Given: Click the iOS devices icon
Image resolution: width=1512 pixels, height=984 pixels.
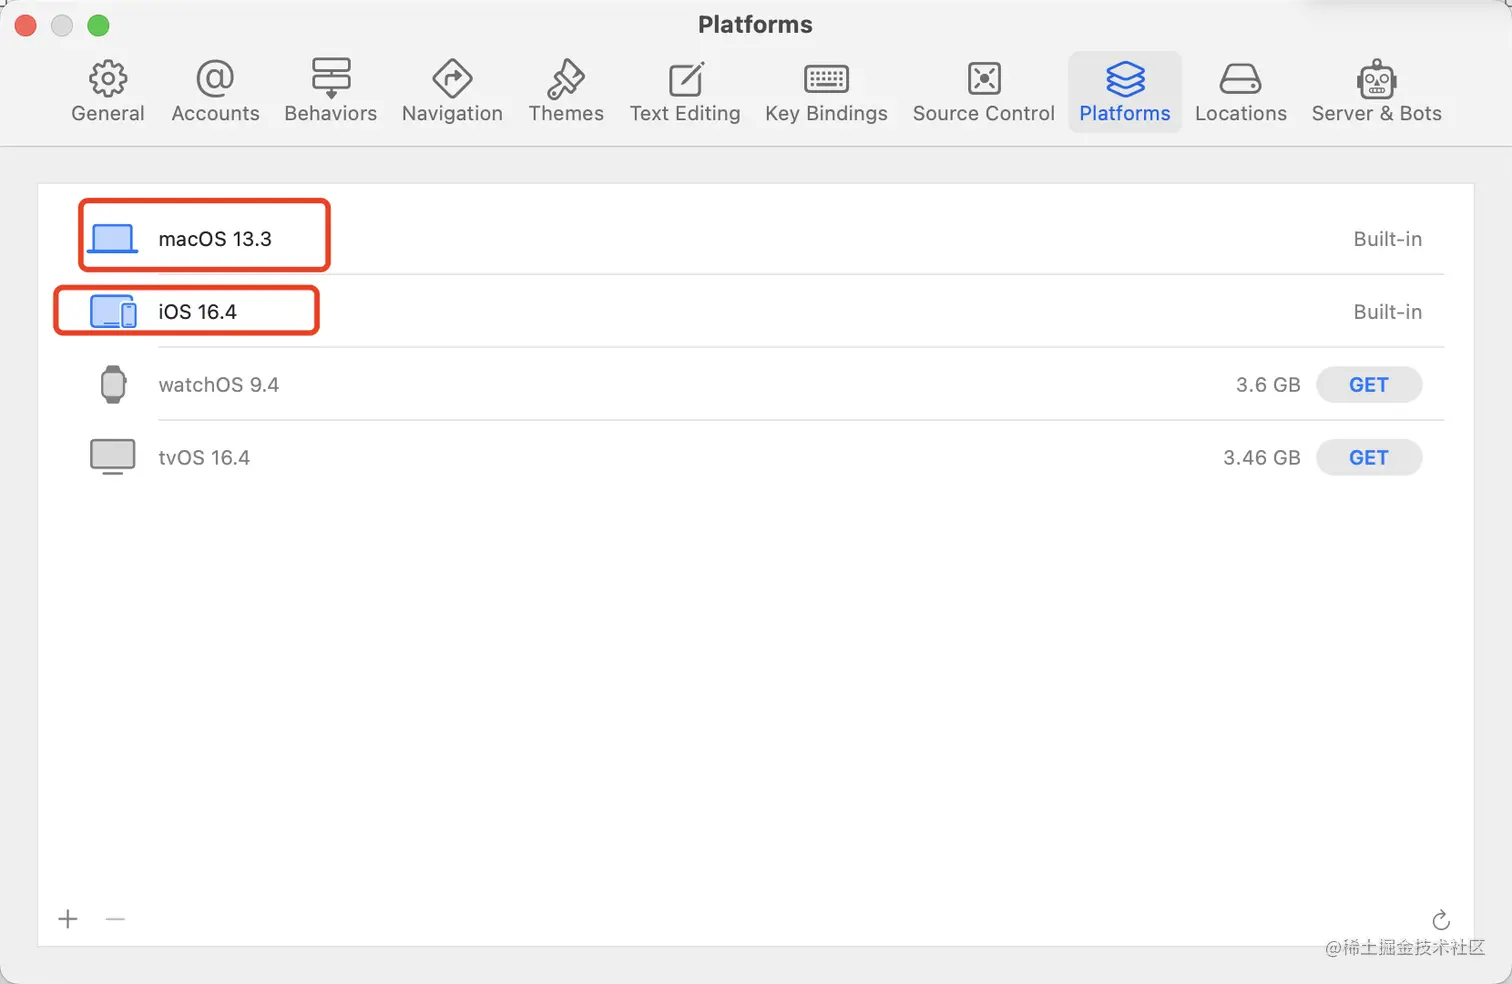Looking at the screenshot, I should click(x=113, y=312).
